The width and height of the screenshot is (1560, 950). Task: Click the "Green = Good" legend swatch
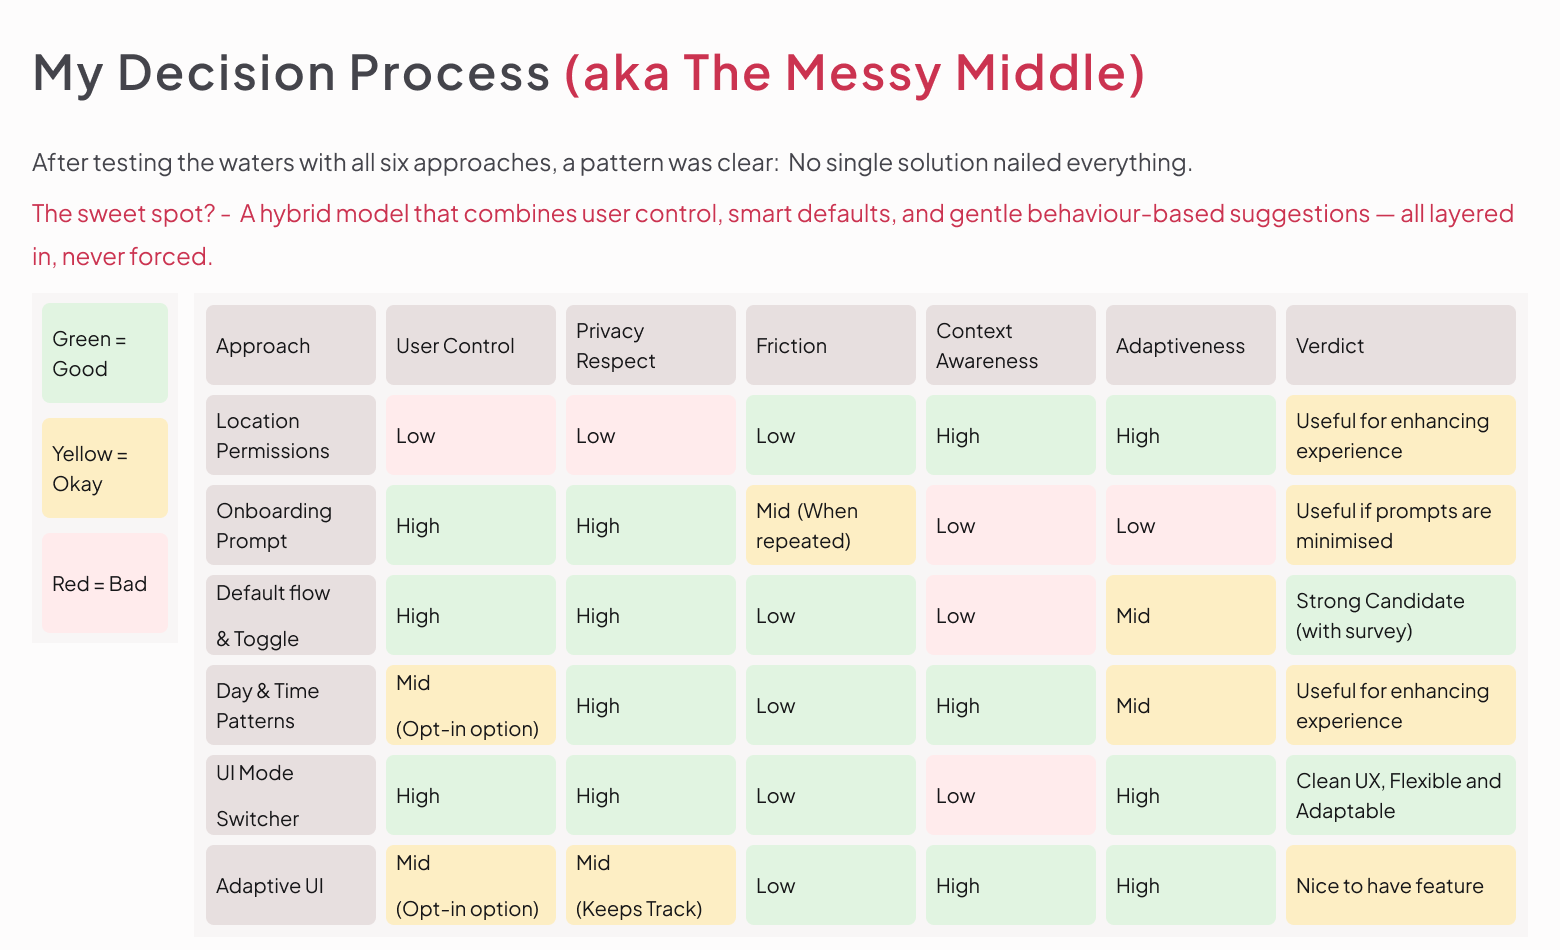point(105,353)
